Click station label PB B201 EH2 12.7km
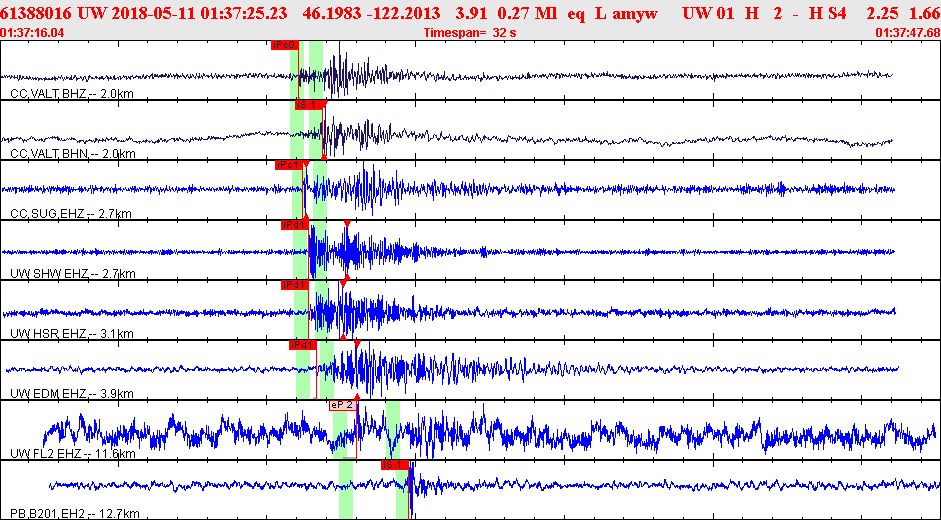The width and height of the screenshot is (941, 520). point(75,514)
